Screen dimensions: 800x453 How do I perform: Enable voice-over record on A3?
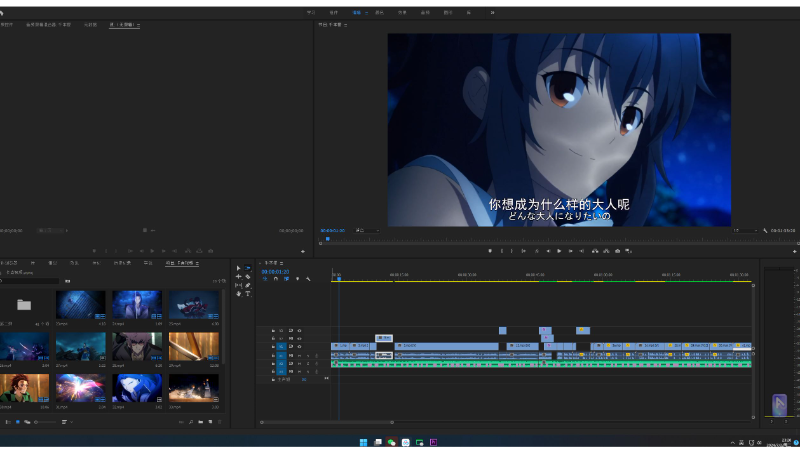coord(316,372)
